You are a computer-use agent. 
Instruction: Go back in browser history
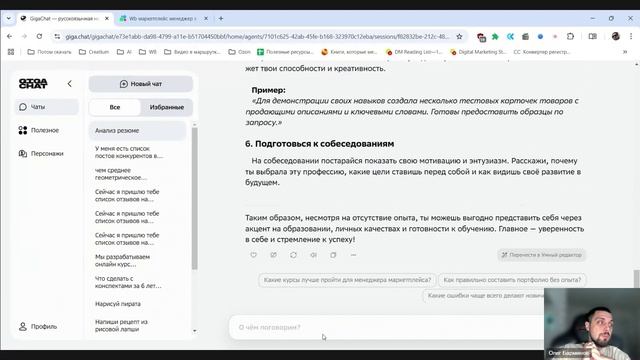pyautogui.click(x=9, y=36)
